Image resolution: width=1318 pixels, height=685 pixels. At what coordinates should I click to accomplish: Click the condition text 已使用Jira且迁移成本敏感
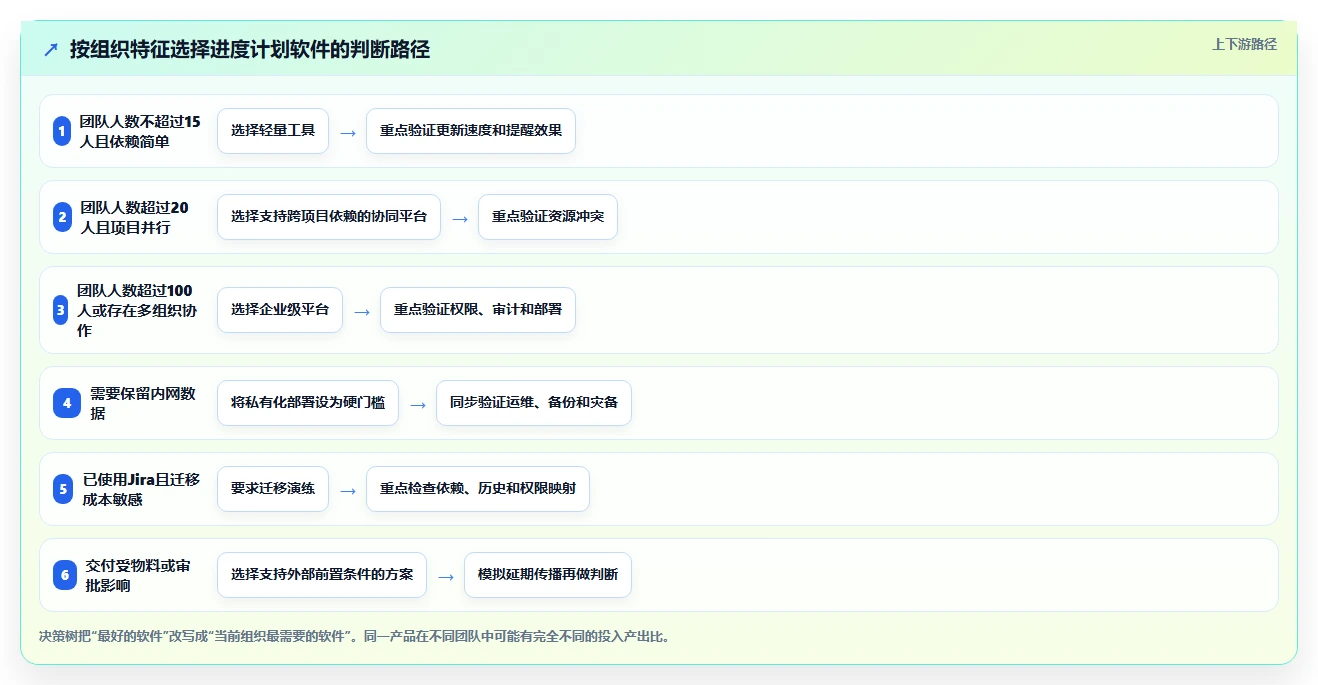[x=141, y=489]
